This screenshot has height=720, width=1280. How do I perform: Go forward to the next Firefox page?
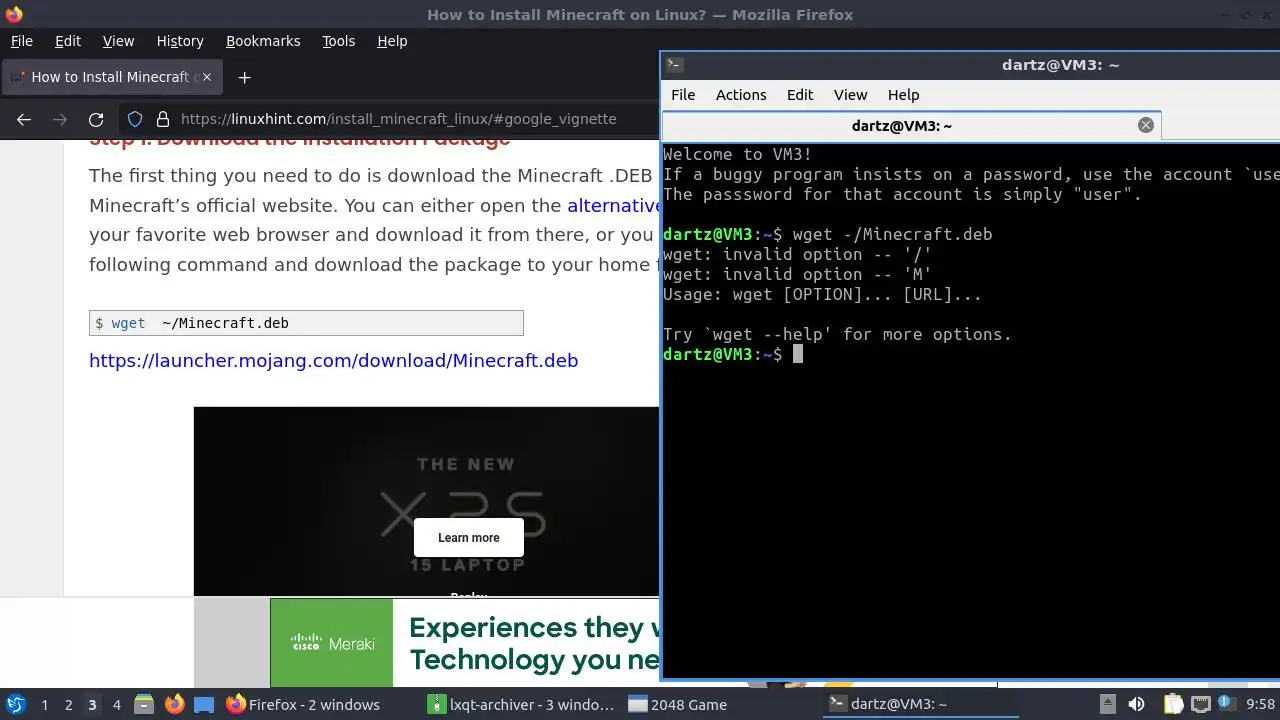coord(60,119)
